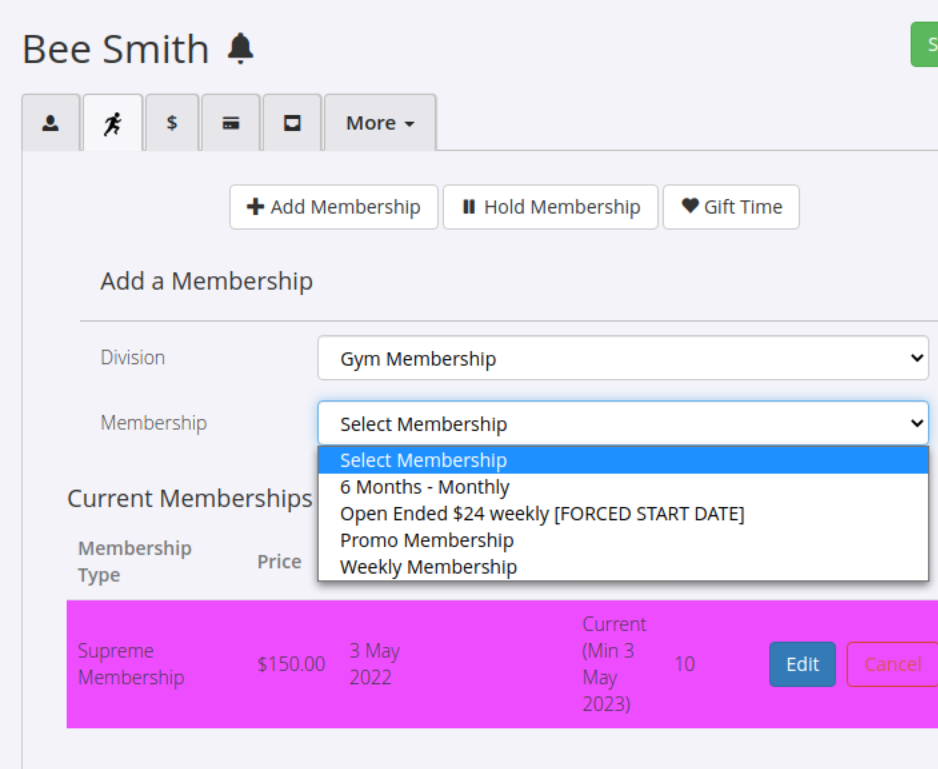Viewport: 938px width, 769px height.
Task: Select the running figure memberships tab
Action: 112,123
